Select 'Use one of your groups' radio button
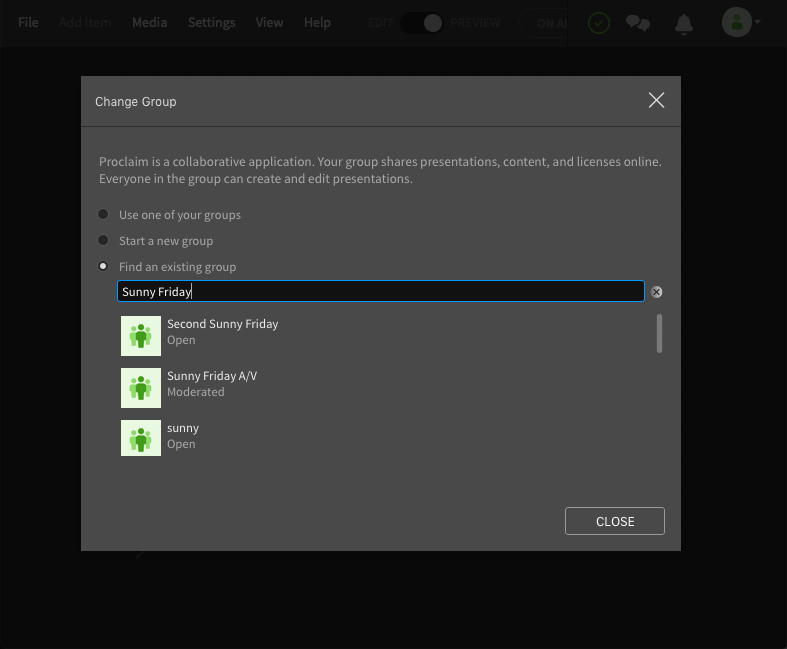 pyautogui.click(x=103, y=214)
